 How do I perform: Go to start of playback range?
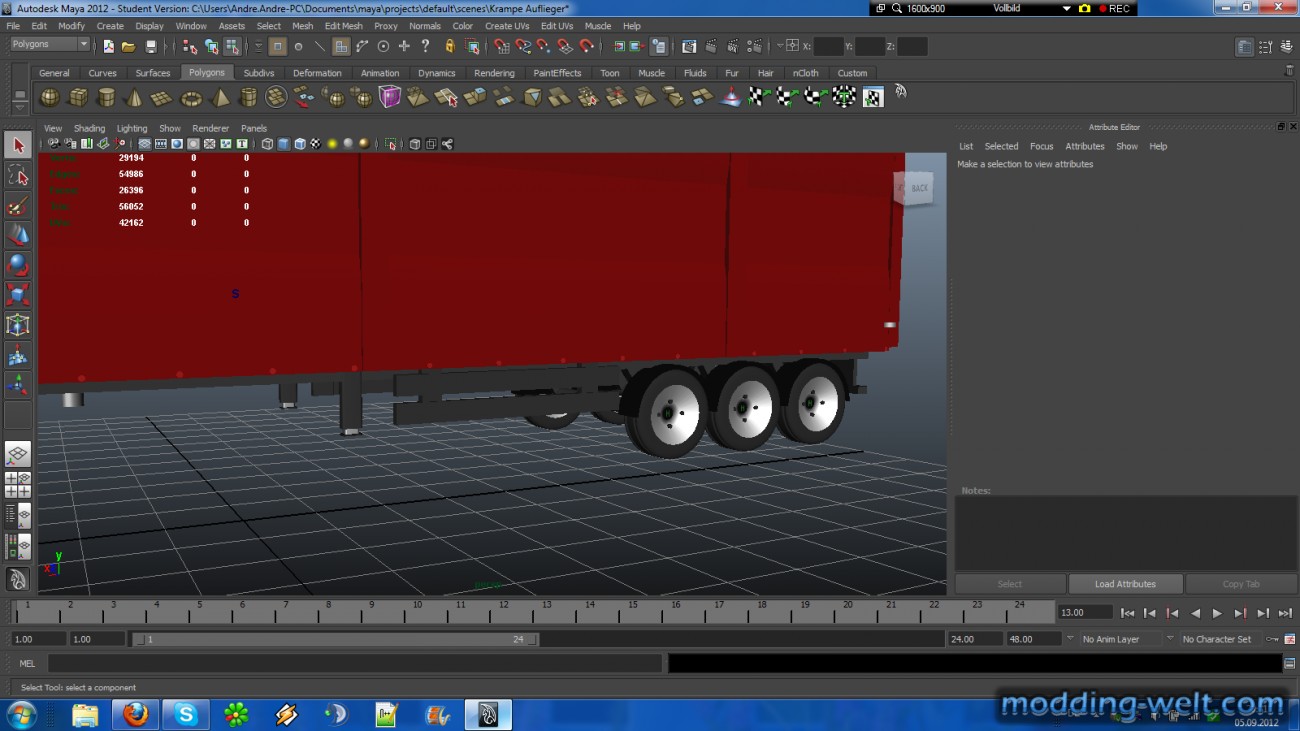click(x=1127, y=613)
